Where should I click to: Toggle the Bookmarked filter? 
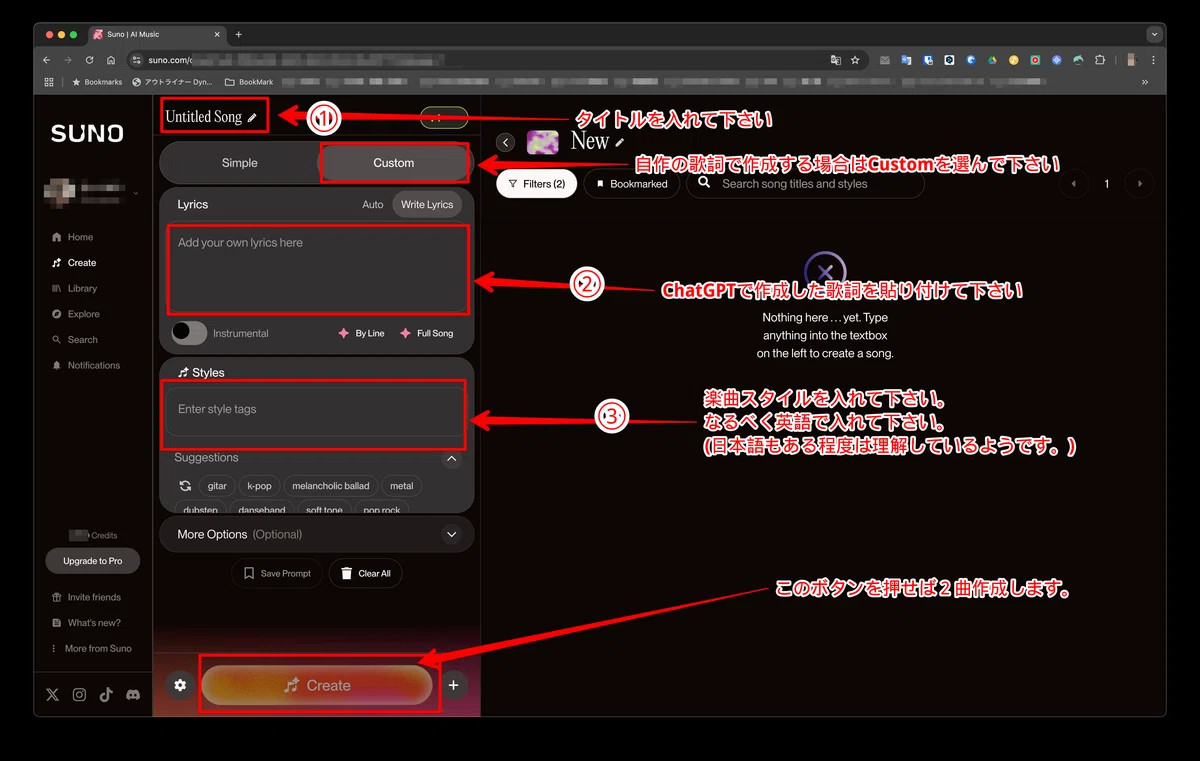tap(632, 184)
